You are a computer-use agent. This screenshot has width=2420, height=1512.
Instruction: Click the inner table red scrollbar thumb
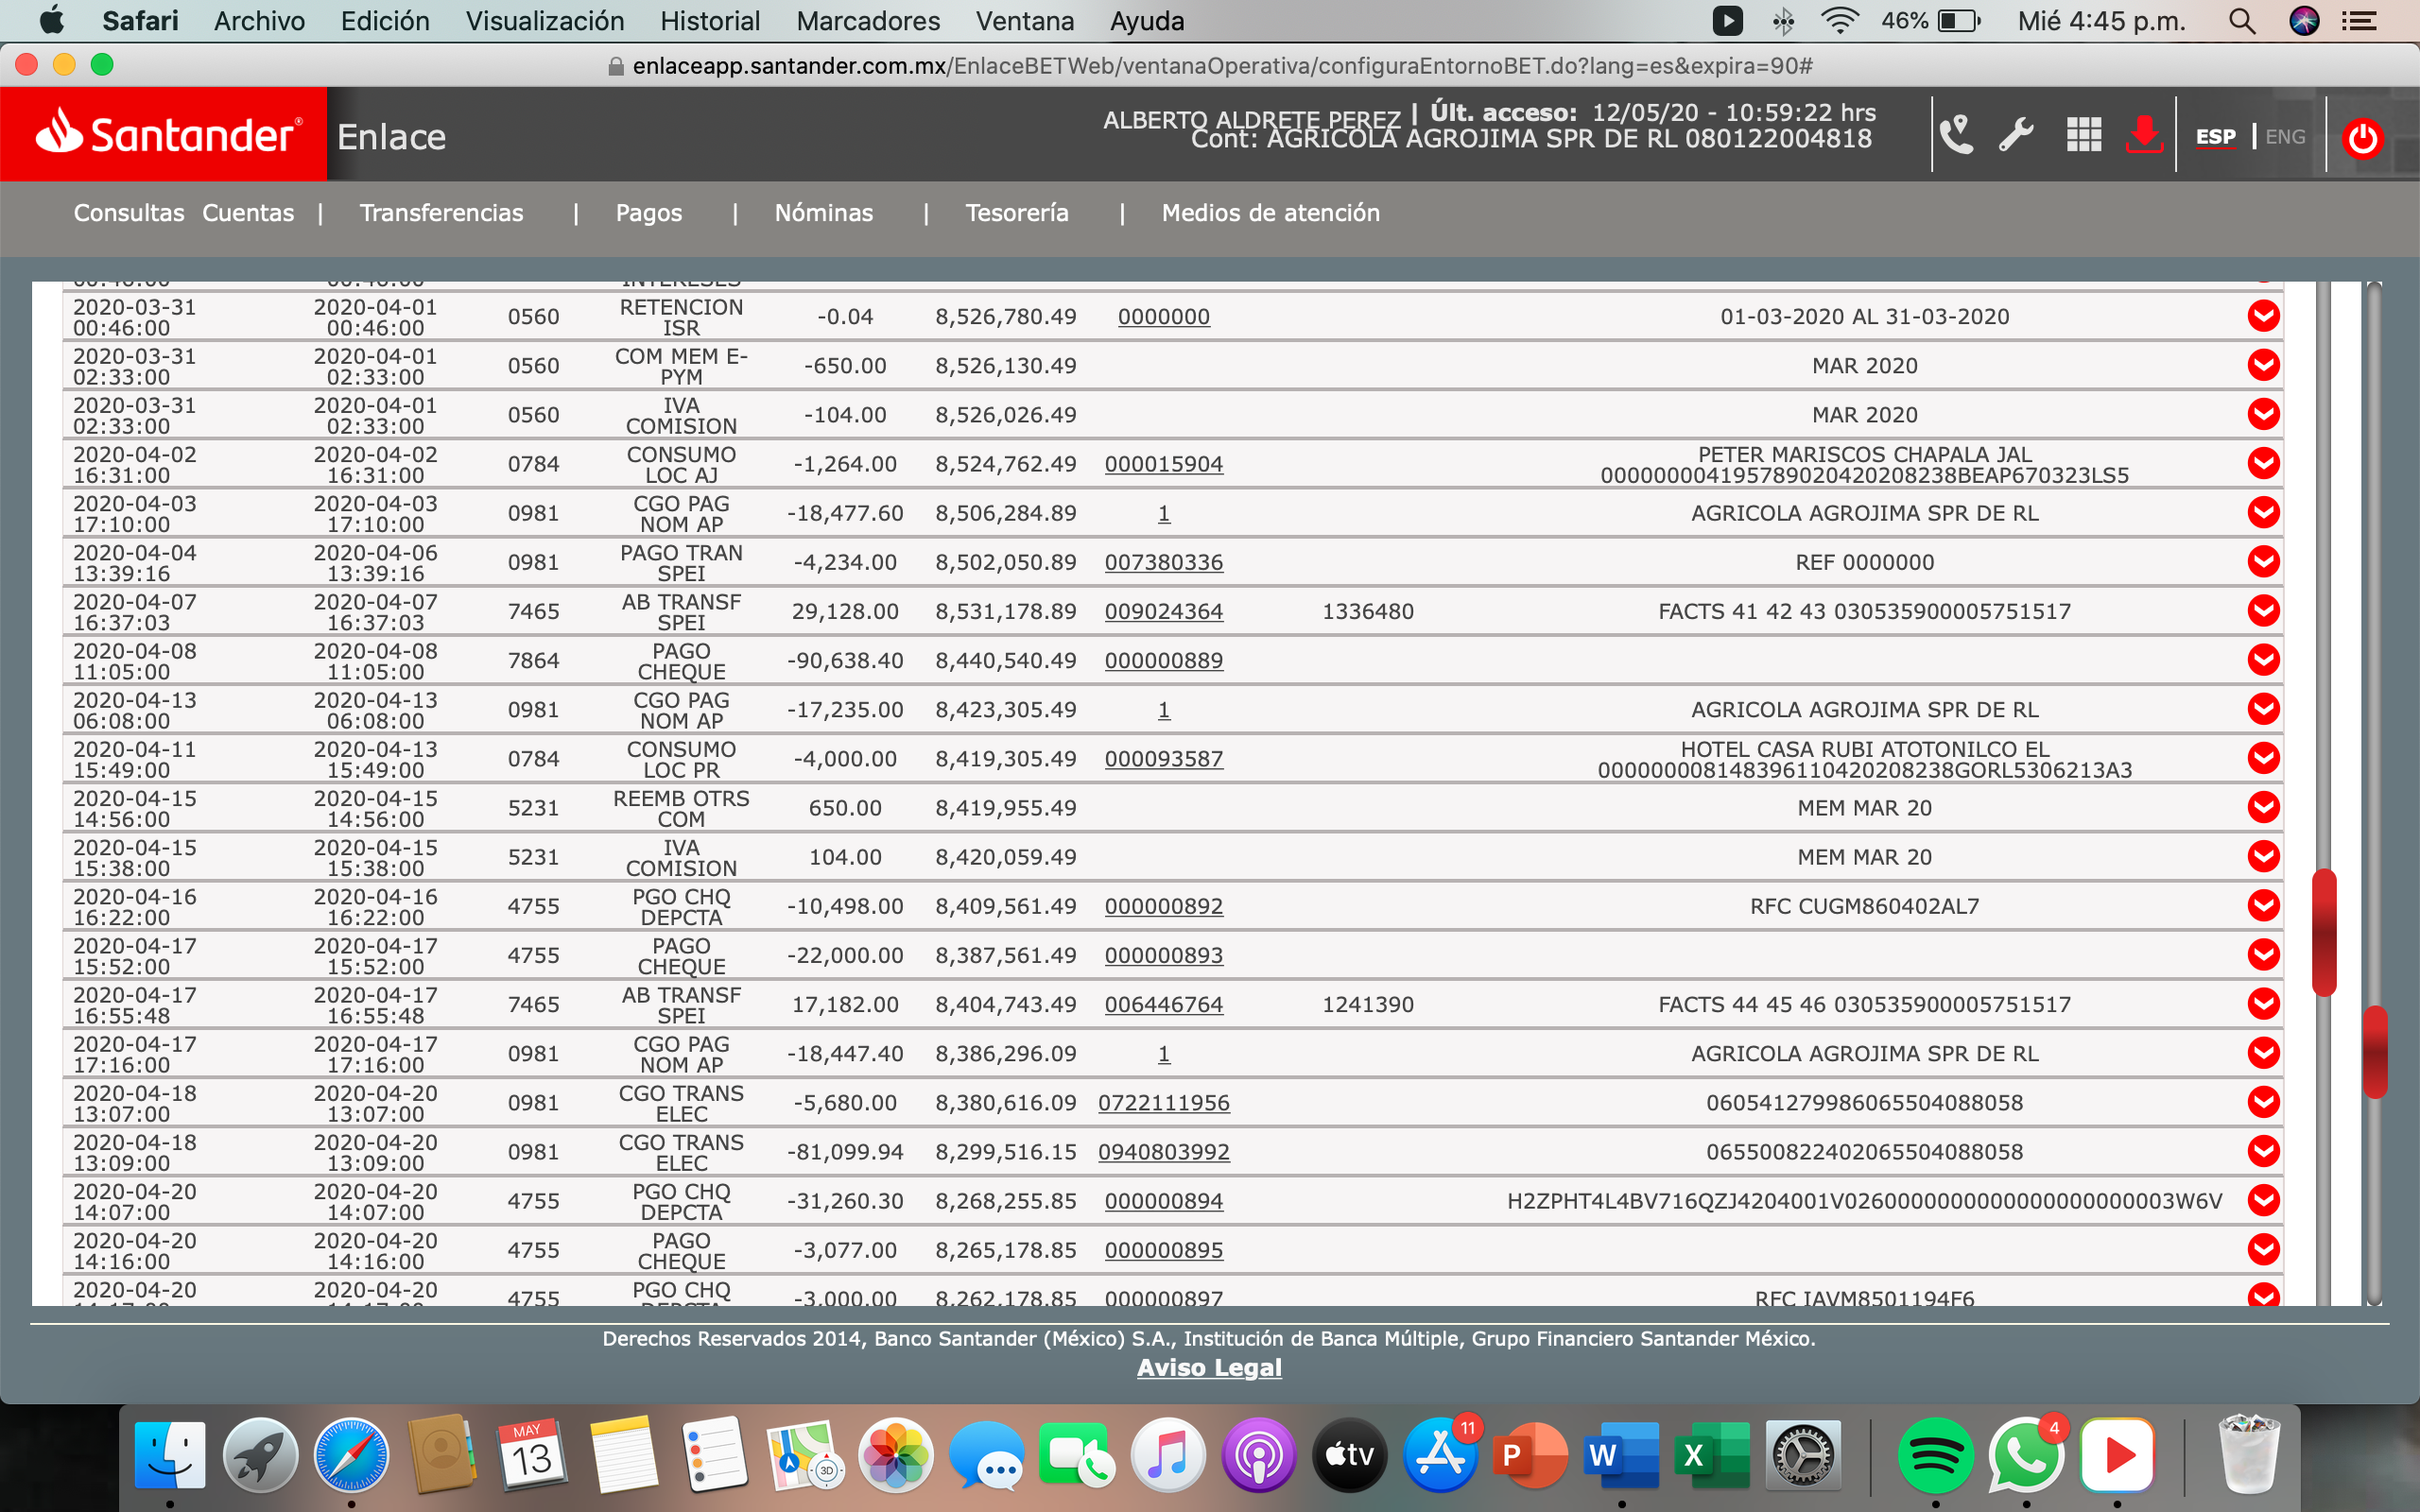click(2324, 932)
